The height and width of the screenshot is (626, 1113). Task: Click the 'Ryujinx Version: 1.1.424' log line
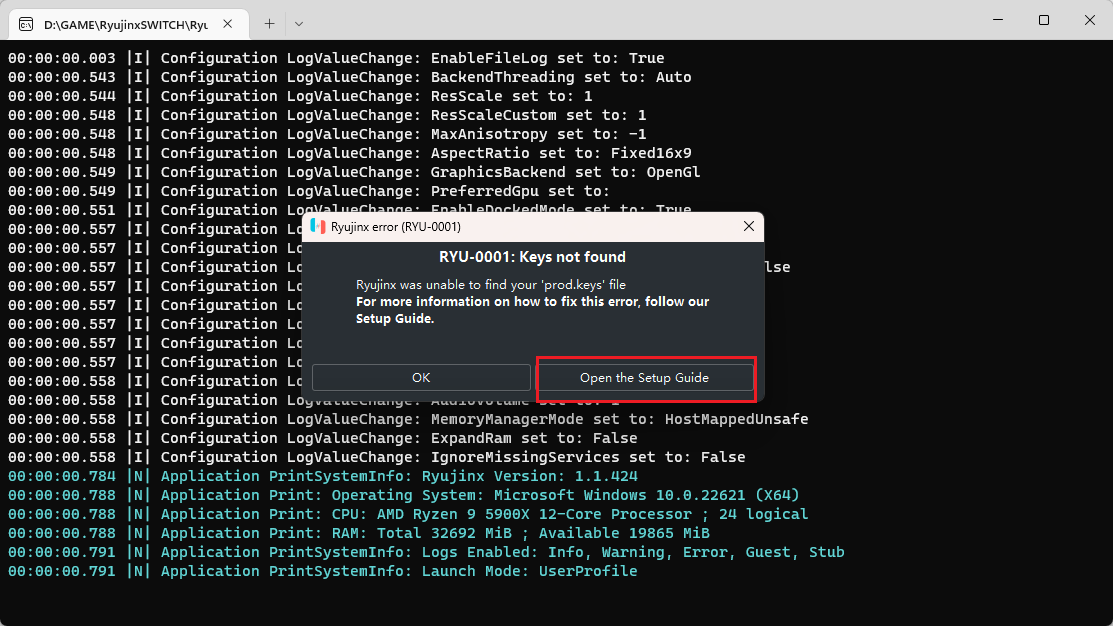(x=323, y=476)
